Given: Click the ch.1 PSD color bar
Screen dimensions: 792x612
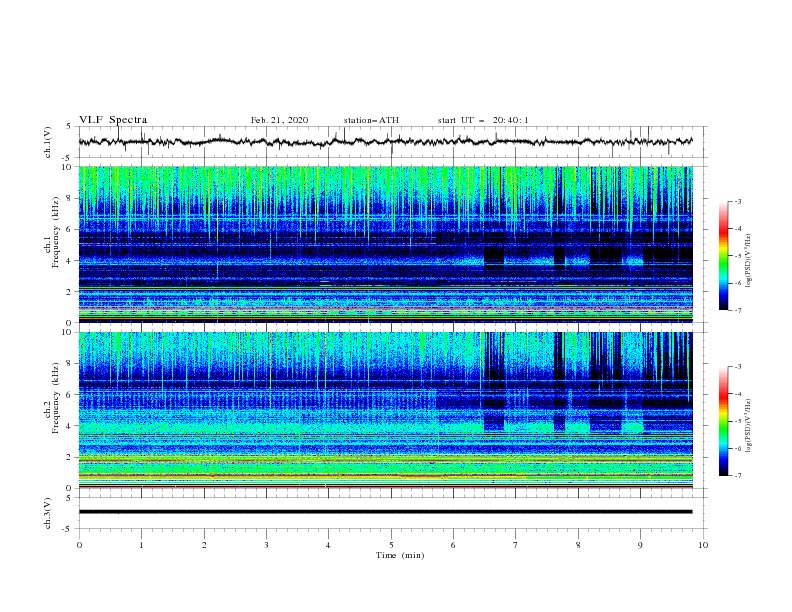Looking at the screenshot, I should (723, 256).
